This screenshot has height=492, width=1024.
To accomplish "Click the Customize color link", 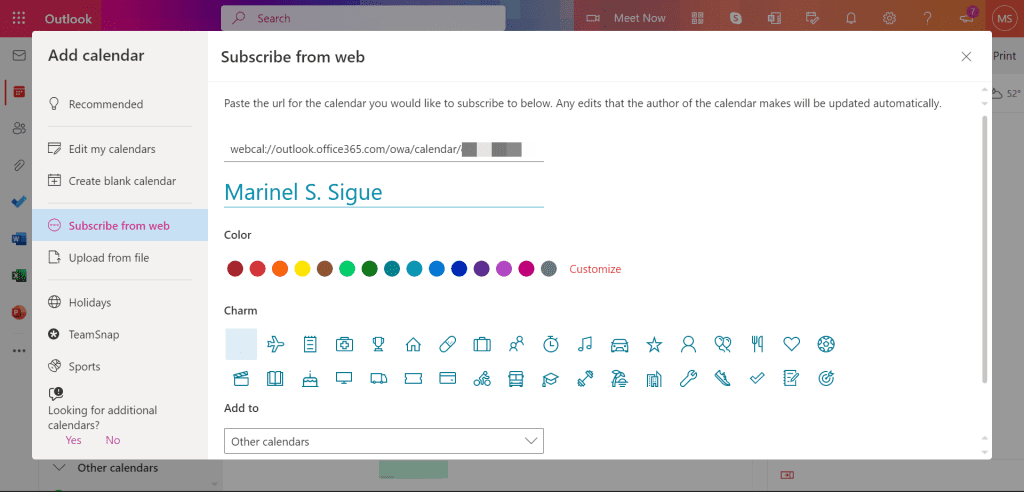I will (595, 269).
